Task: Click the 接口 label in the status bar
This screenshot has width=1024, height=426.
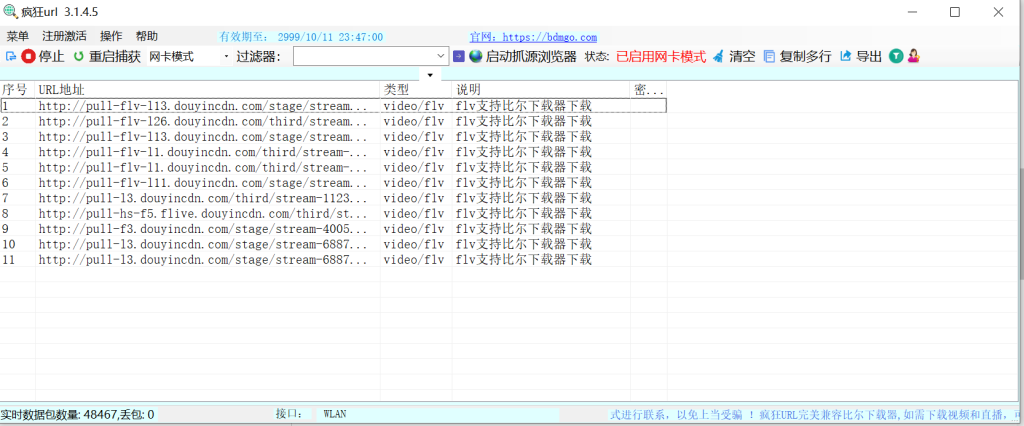Action: click(x=289, y=414)
